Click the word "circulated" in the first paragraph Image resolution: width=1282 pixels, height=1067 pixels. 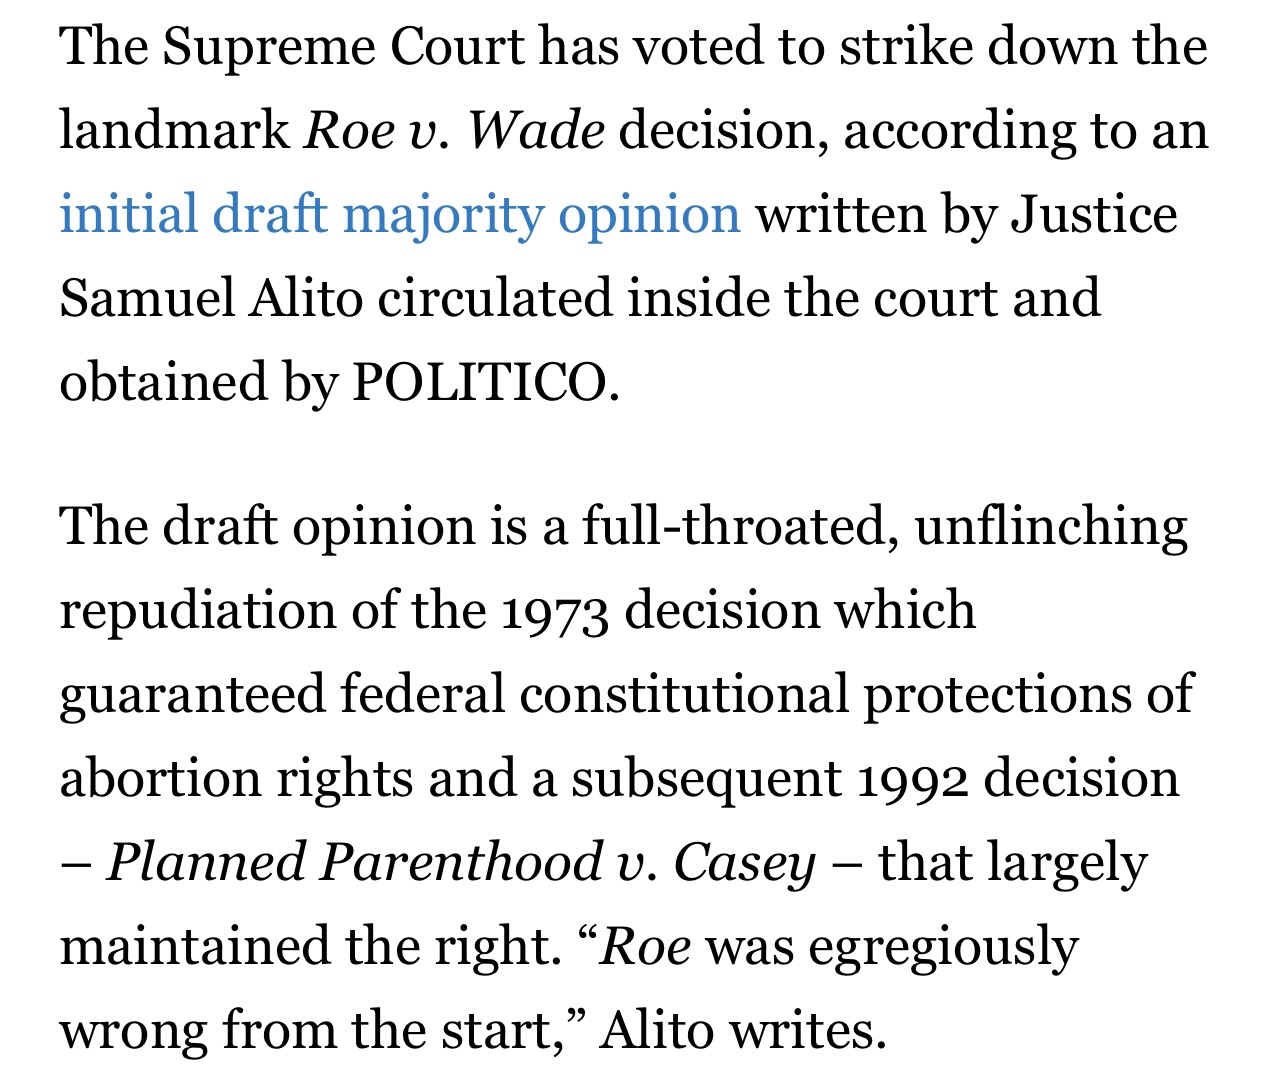pyautogui.click(x=494, y=299)
